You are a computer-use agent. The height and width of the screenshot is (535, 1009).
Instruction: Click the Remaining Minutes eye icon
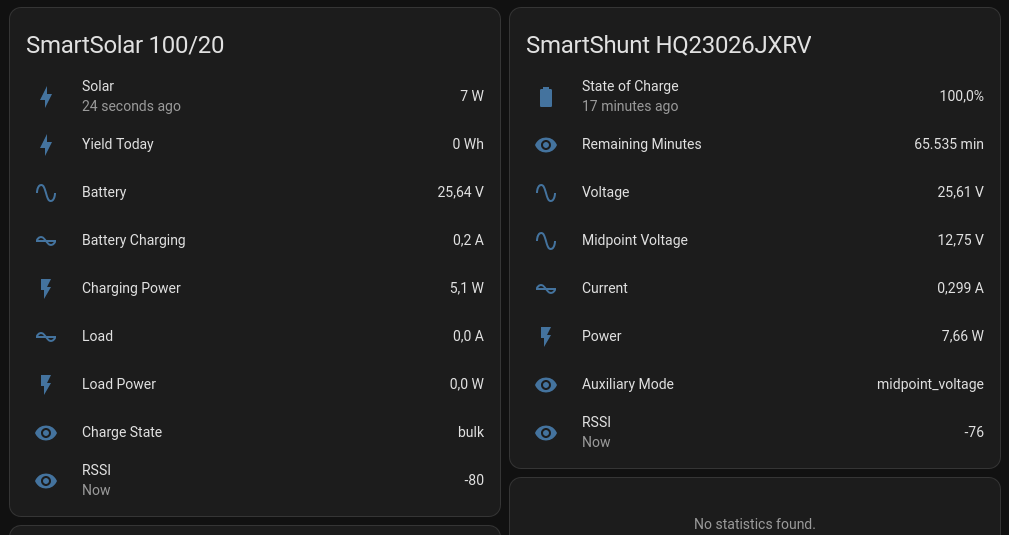[x=546, y=145]
